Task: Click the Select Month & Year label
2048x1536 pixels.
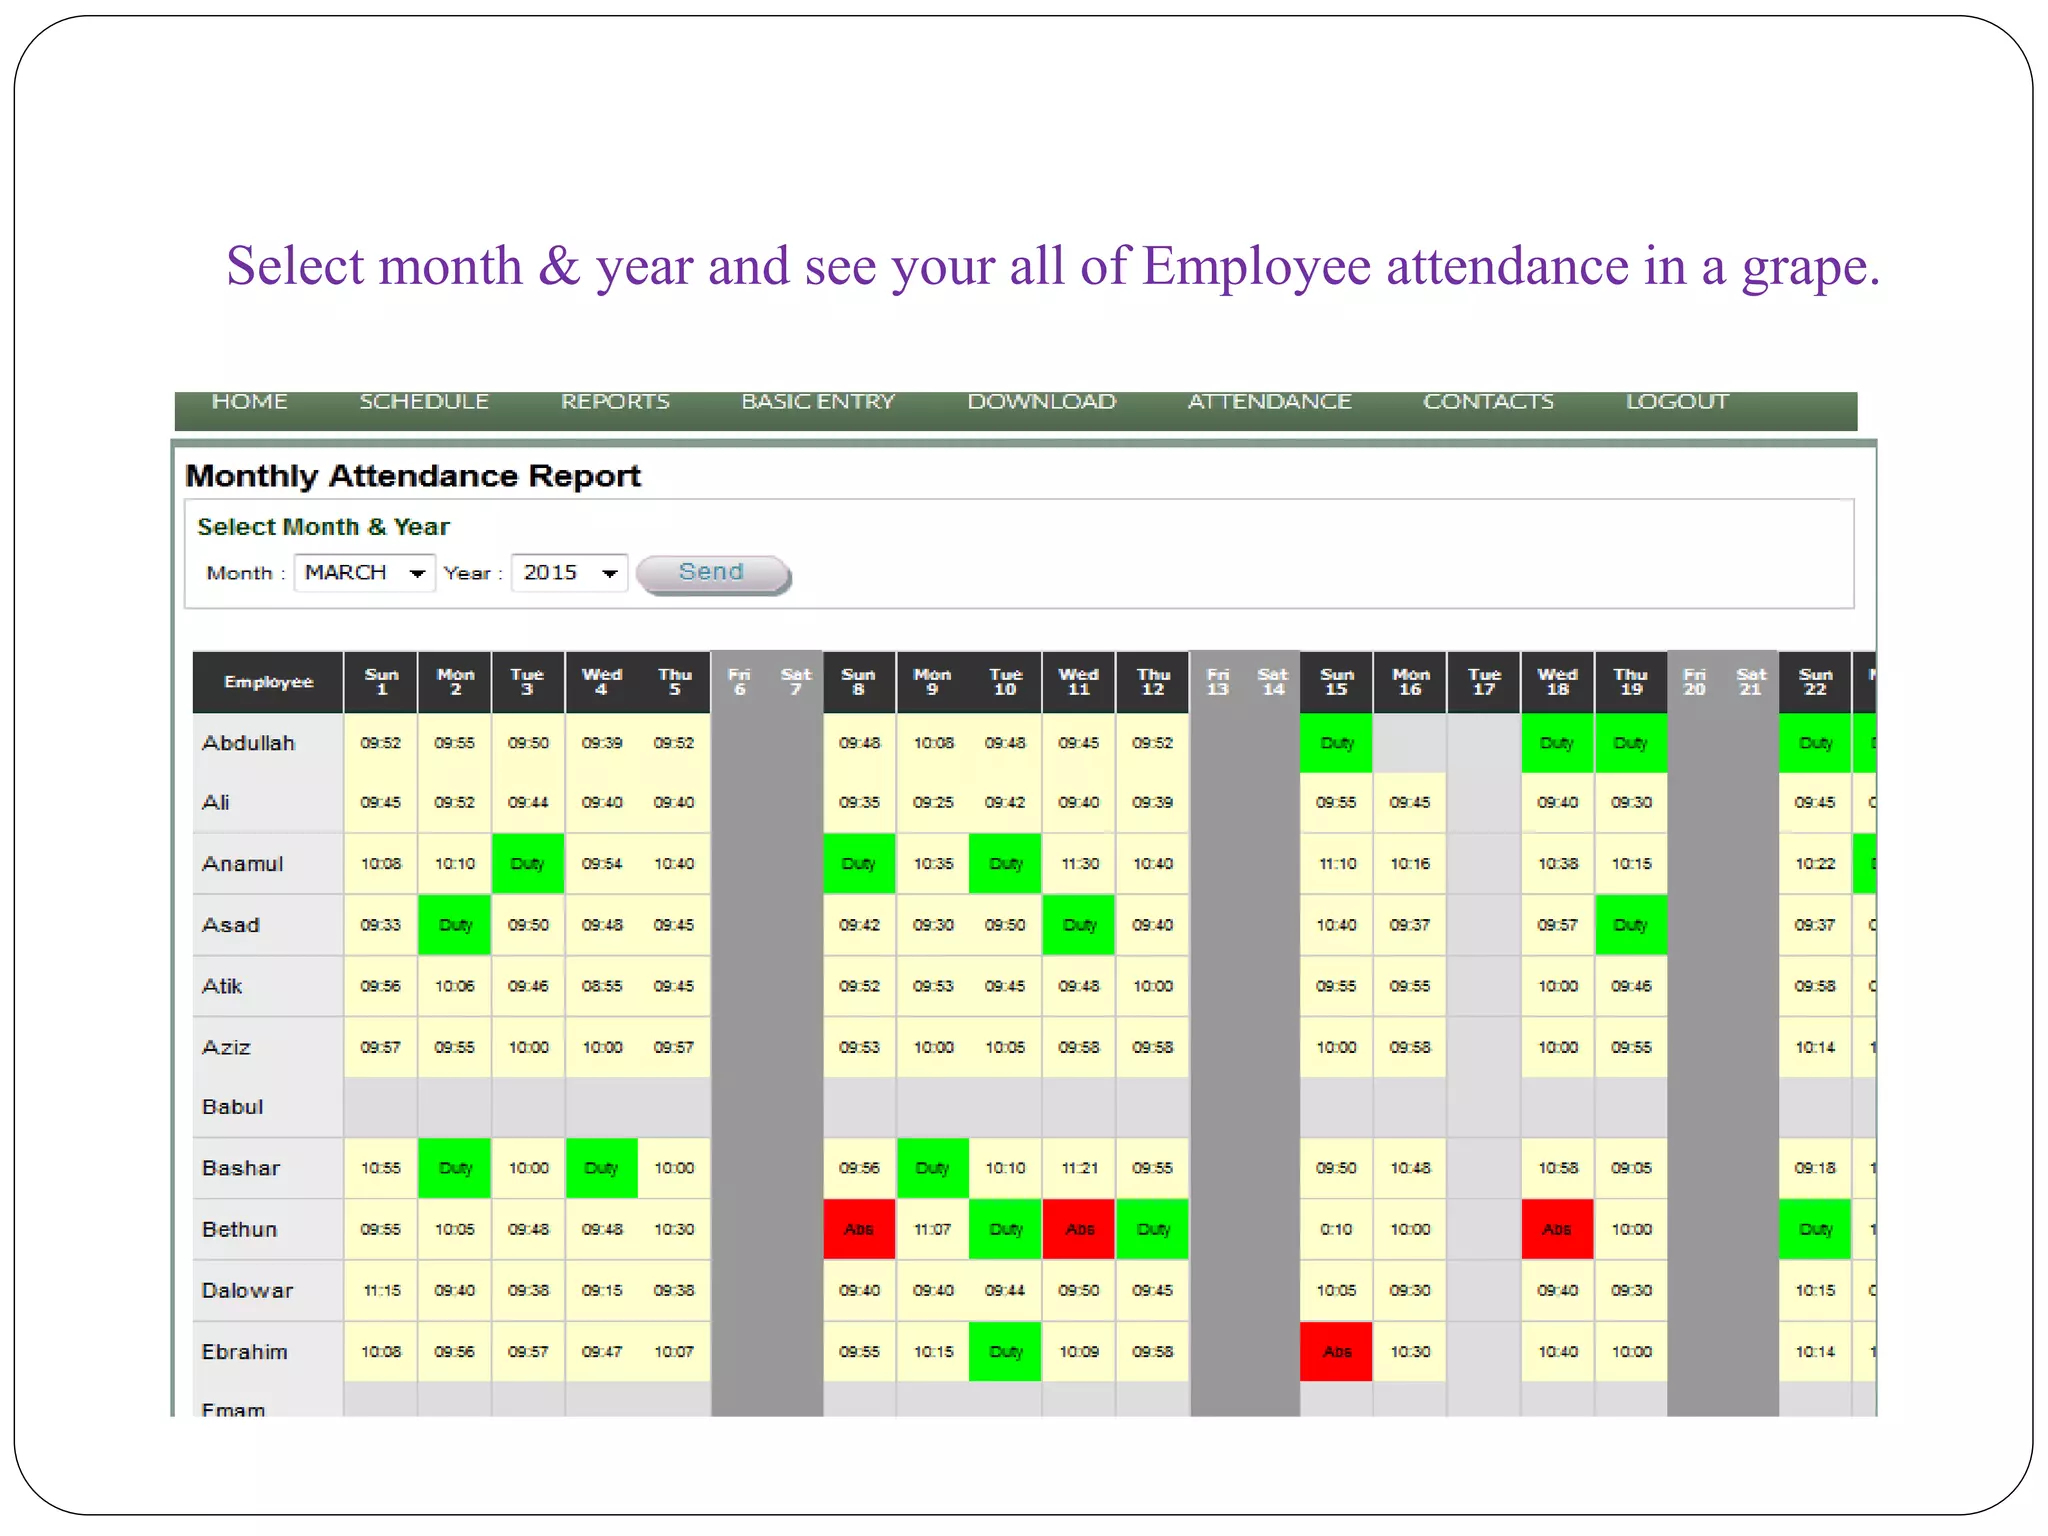Action: point(323,527)
